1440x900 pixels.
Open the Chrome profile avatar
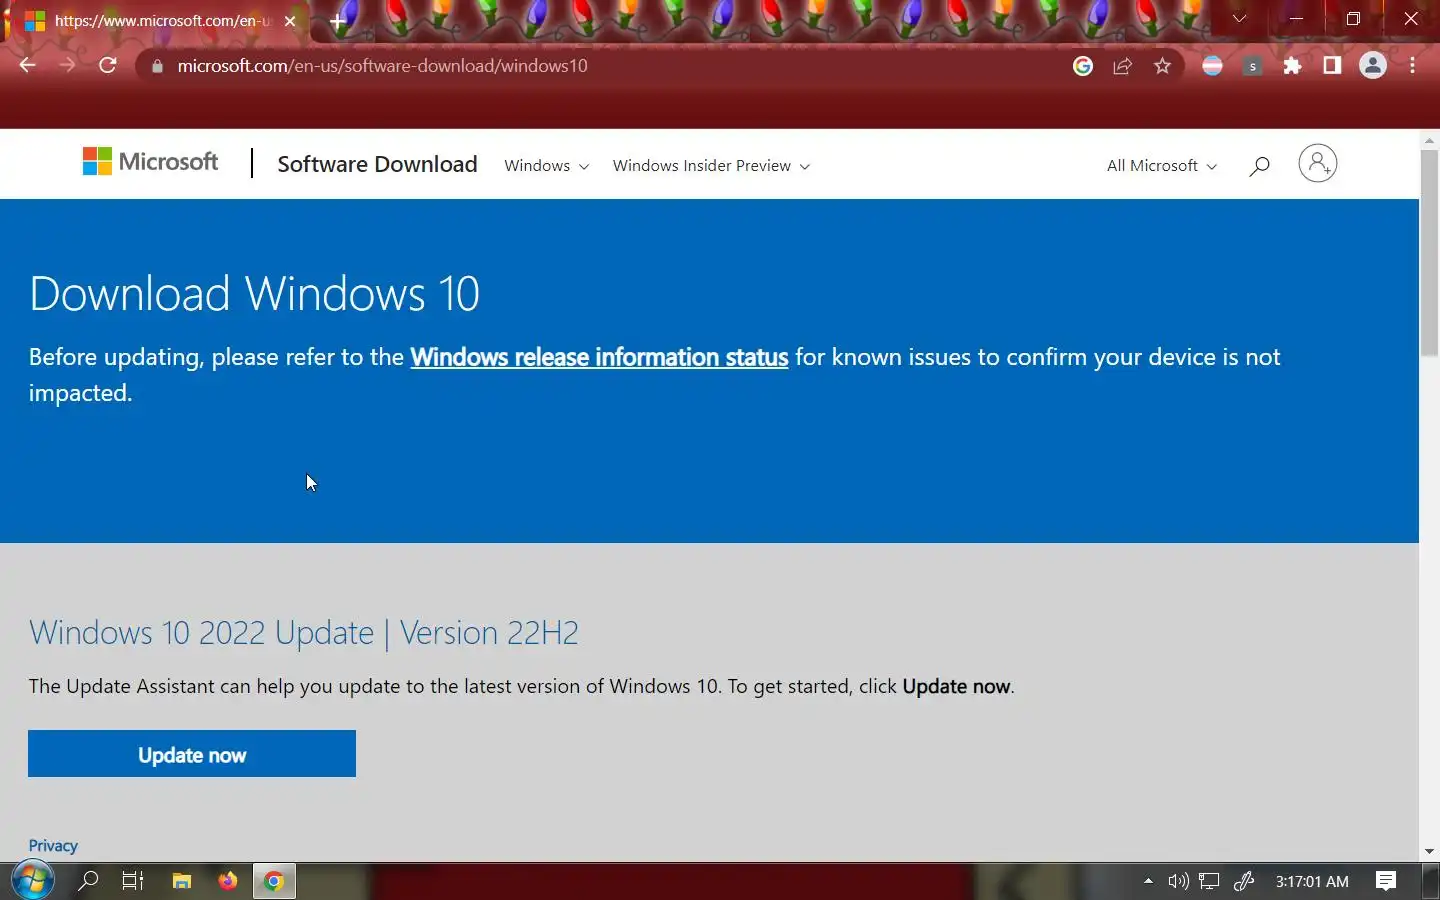click(1373, 66)
